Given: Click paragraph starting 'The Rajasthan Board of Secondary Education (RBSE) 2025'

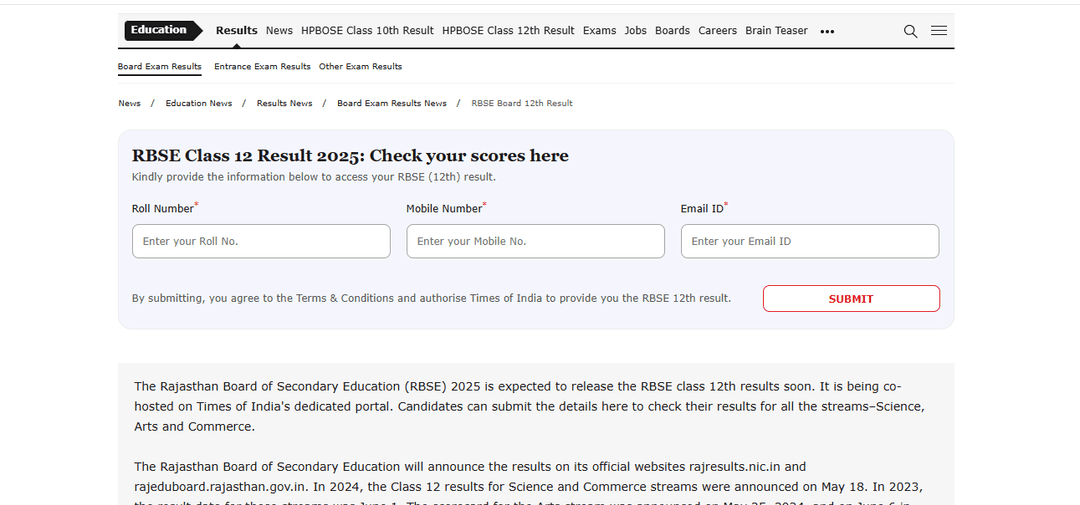Looking at the screenshot, I should [530, 406].
